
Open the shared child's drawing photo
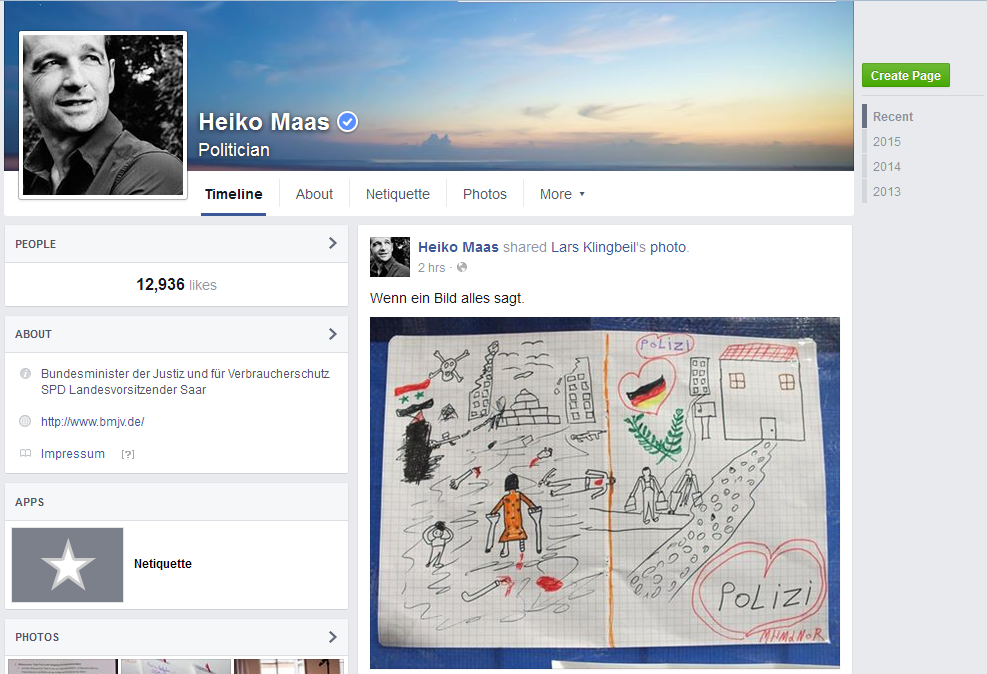click(604, 492)
